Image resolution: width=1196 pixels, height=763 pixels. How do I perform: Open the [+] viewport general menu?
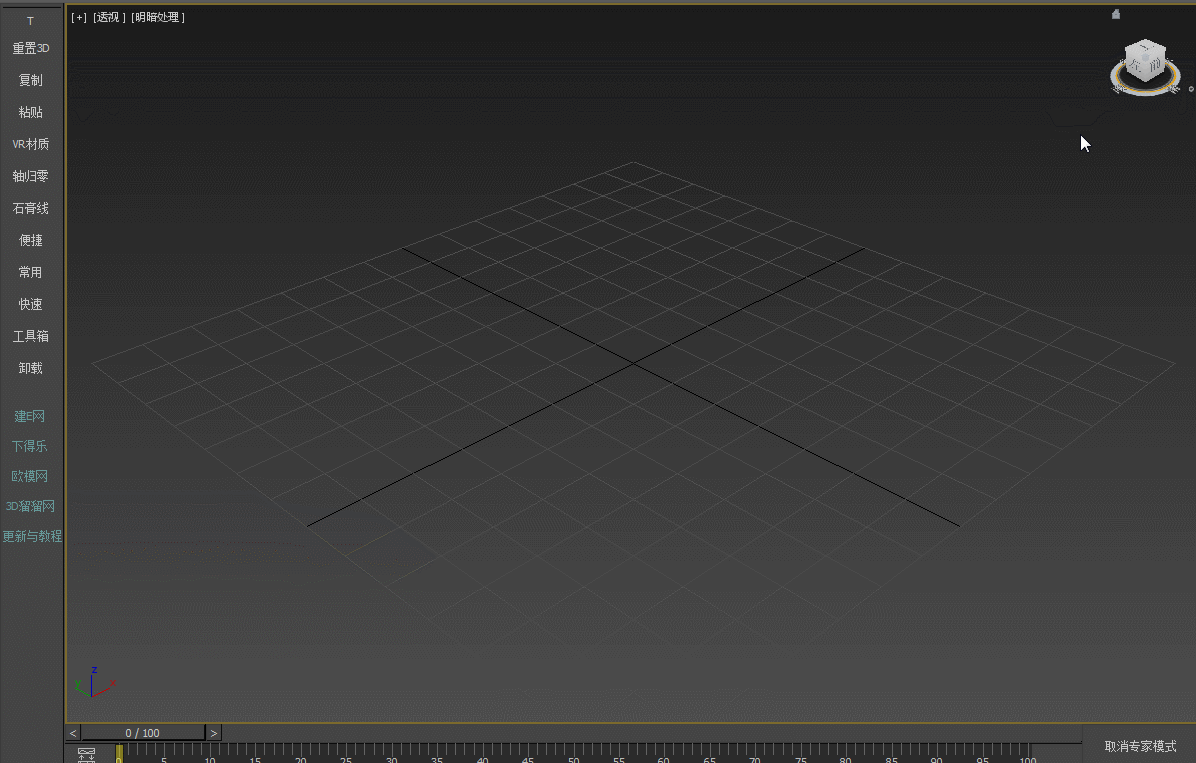(x=79, y=17)
